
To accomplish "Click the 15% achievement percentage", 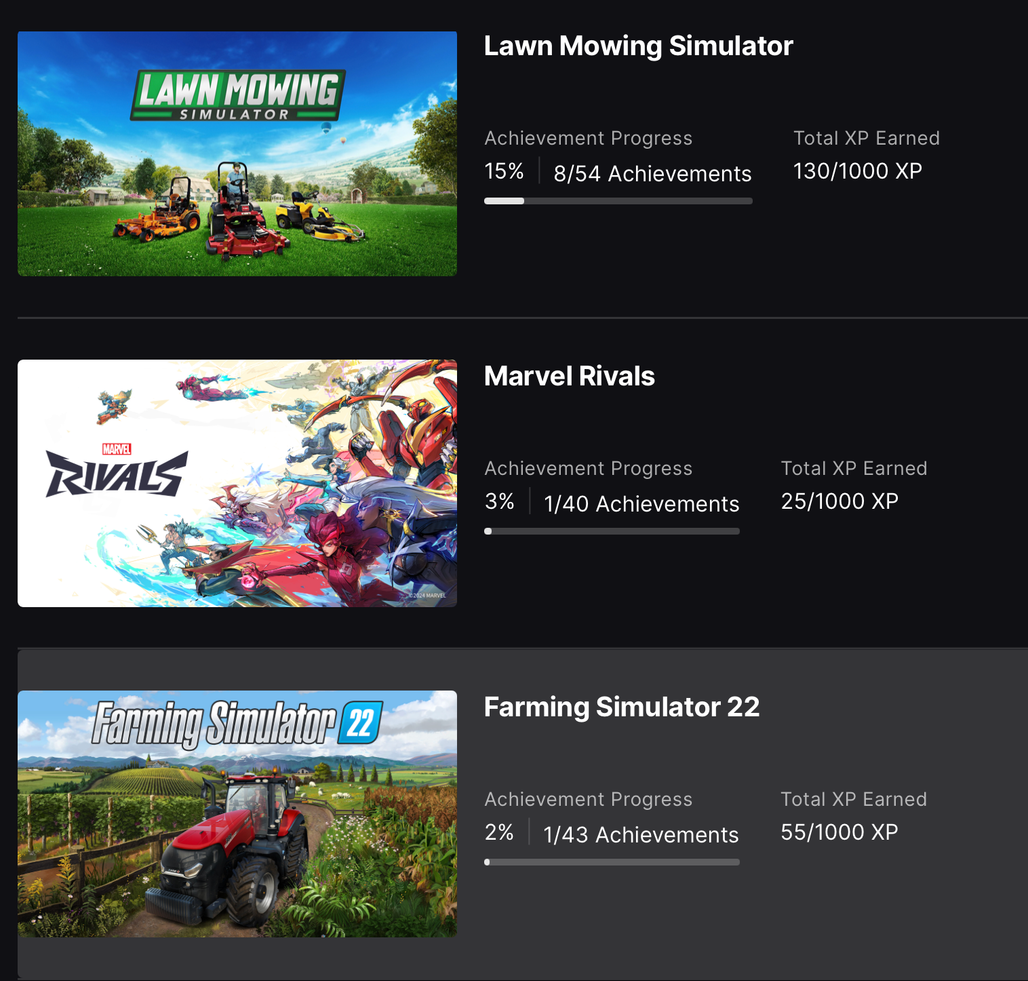I will pyautogui.click(x=504, y=171).
